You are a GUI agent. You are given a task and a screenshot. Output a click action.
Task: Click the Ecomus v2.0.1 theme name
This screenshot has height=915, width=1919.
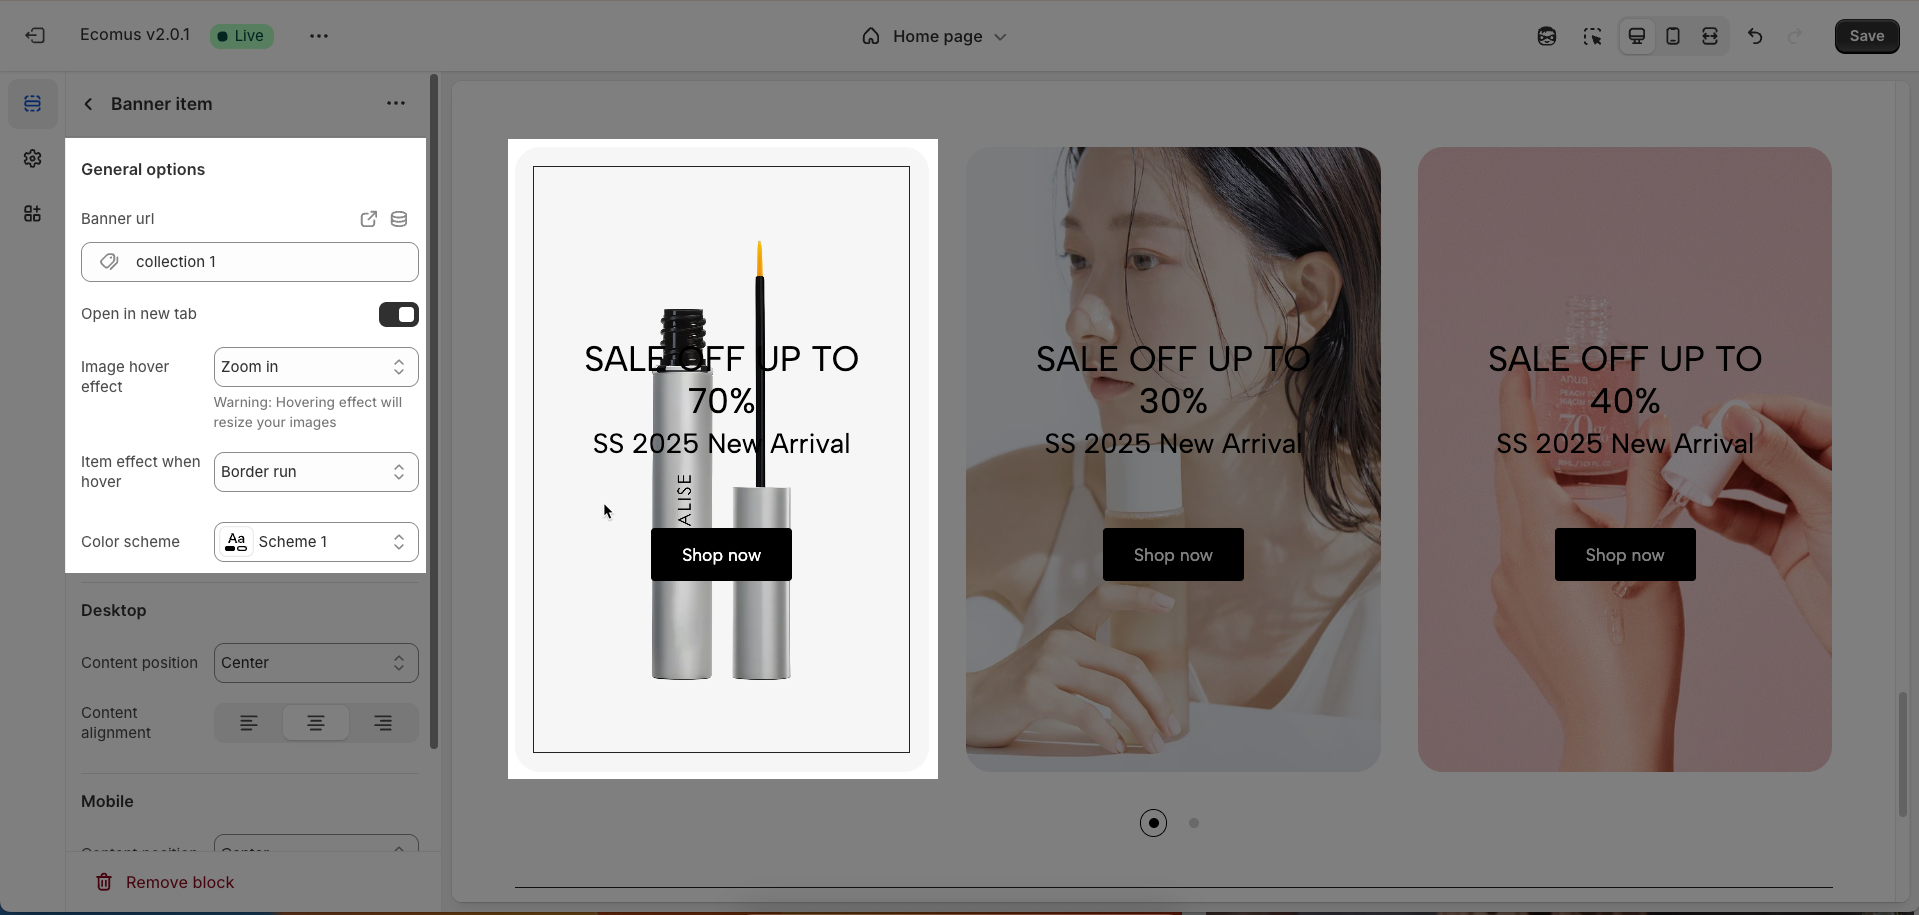pos(135,35)
